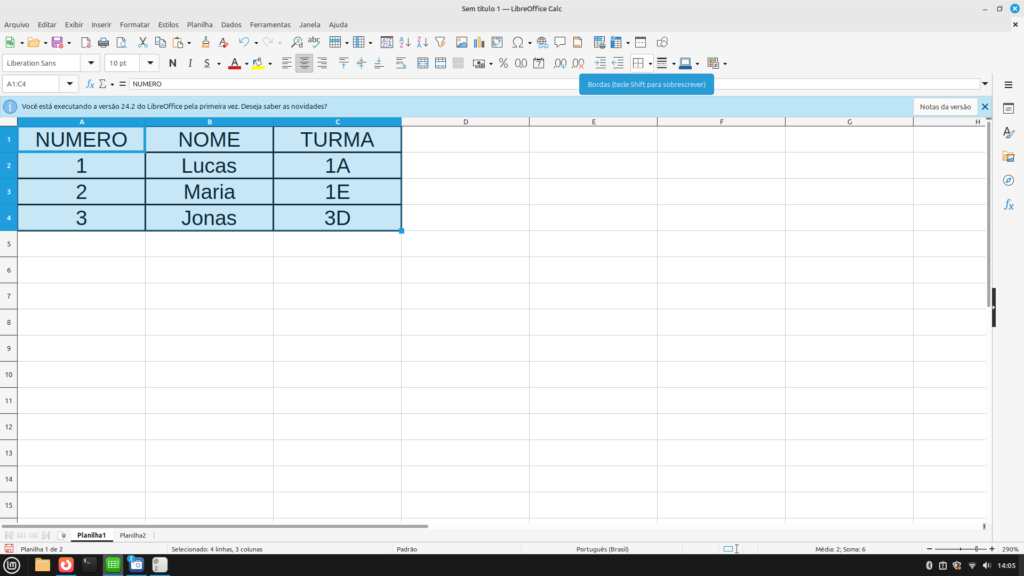Click the Insert Image icon

[461, 43]
